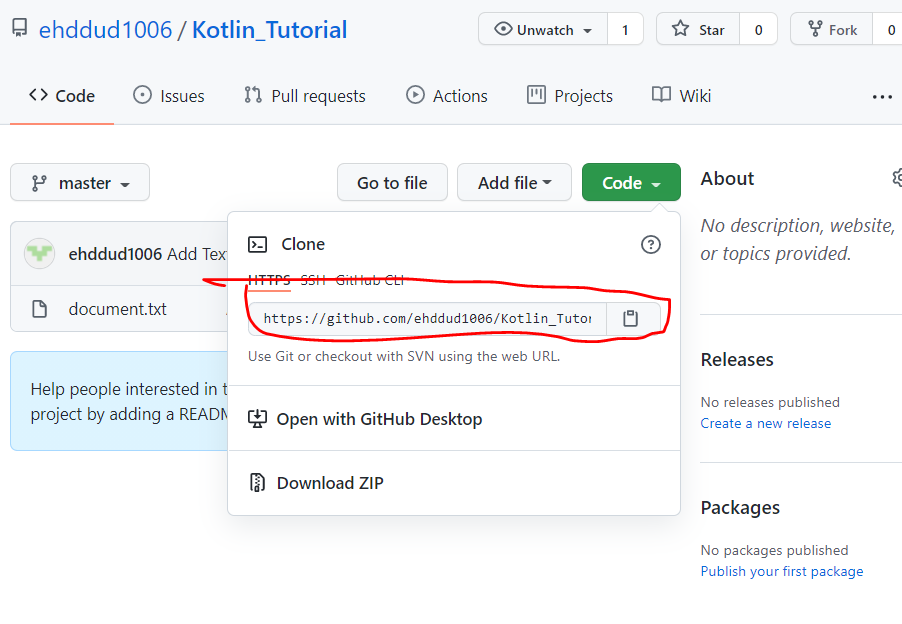The height and width of the screenshot is (624, 902).
Task: Open the Wiki tab
Action: pos(682,95)
